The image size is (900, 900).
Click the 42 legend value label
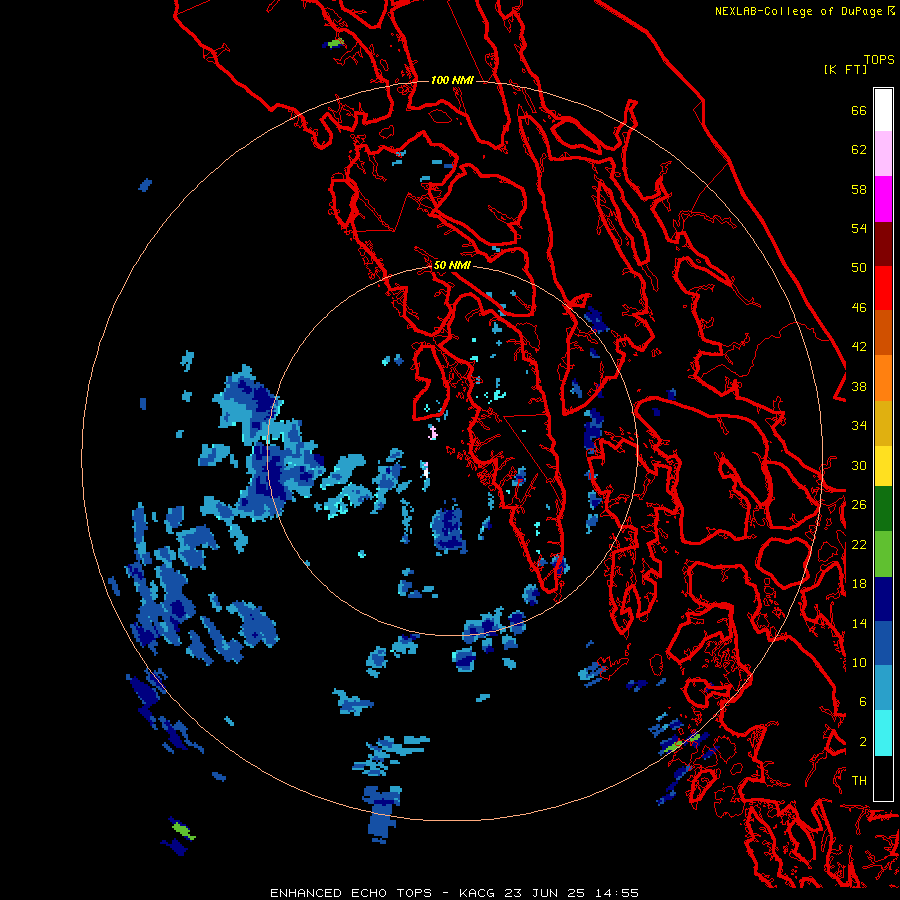[859, 347]
